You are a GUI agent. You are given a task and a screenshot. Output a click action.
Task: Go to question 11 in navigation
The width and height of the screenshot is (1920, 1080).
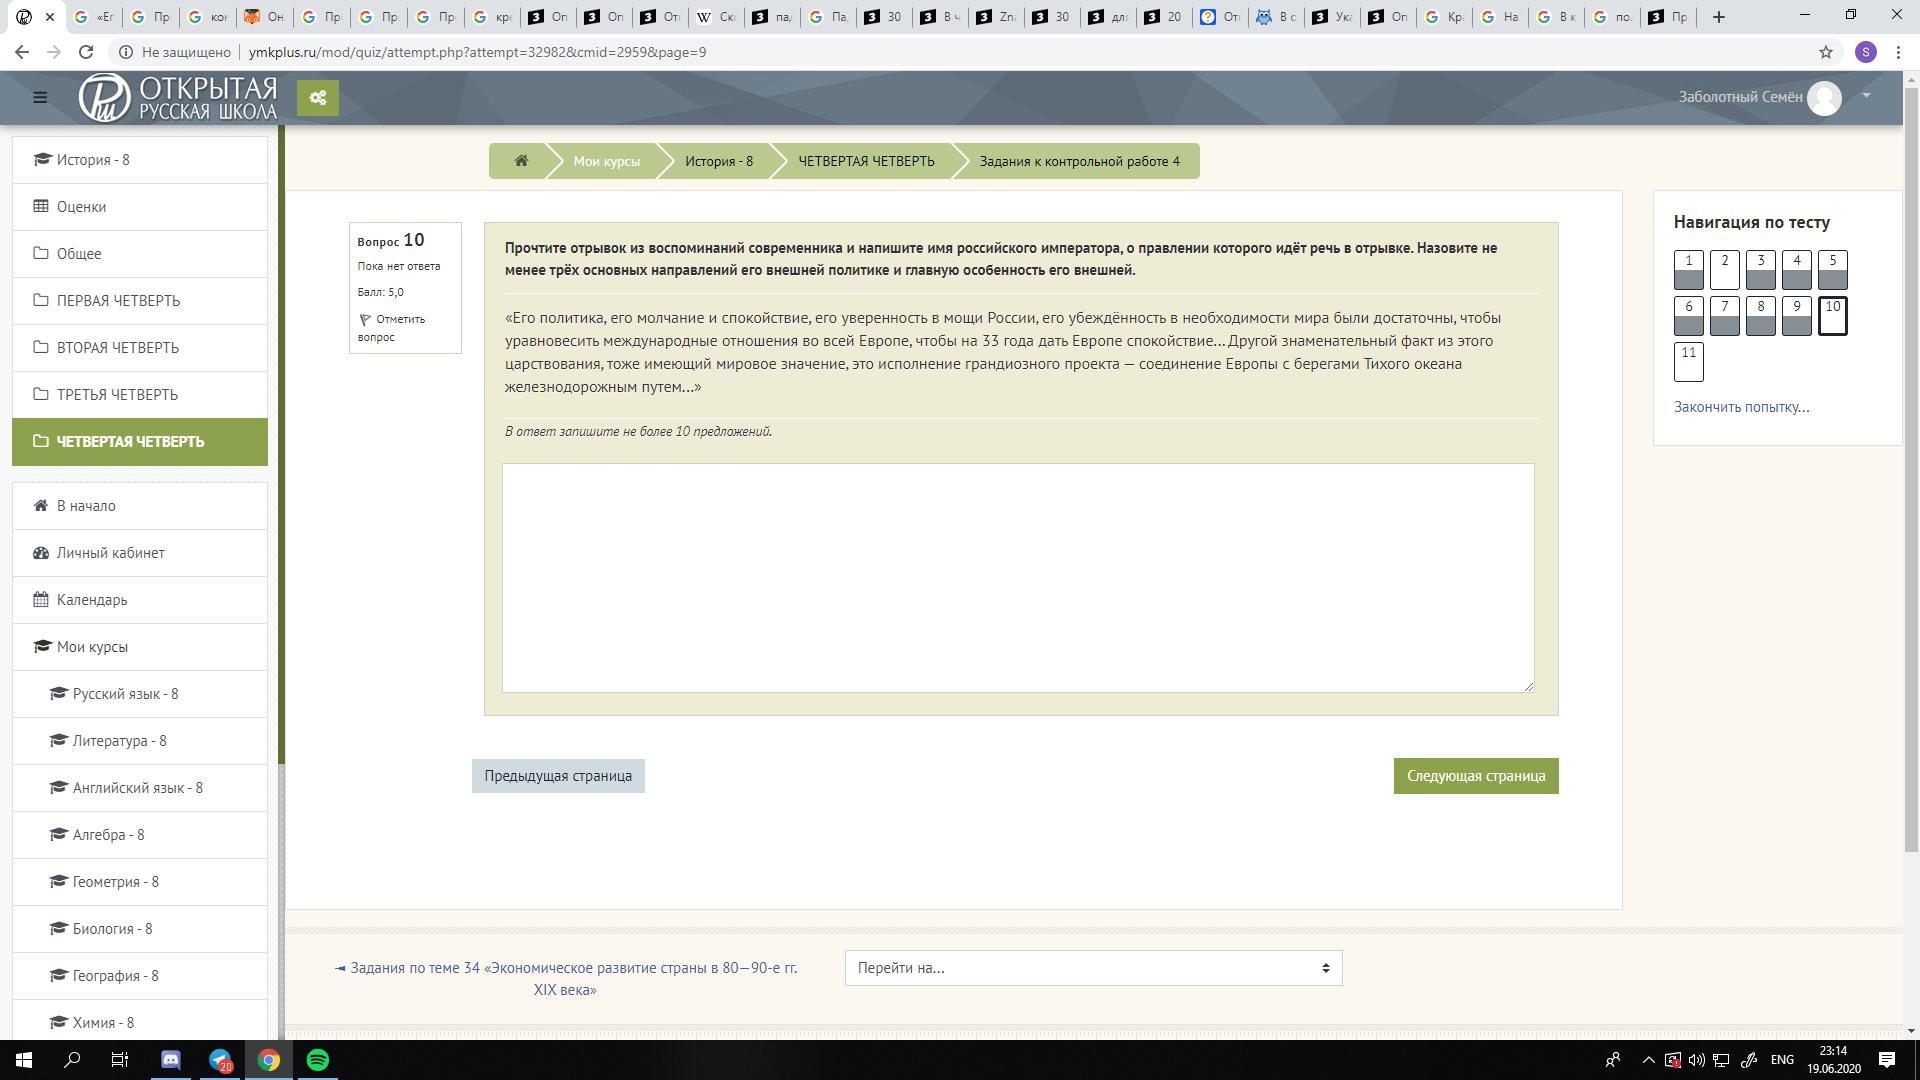1688,362
